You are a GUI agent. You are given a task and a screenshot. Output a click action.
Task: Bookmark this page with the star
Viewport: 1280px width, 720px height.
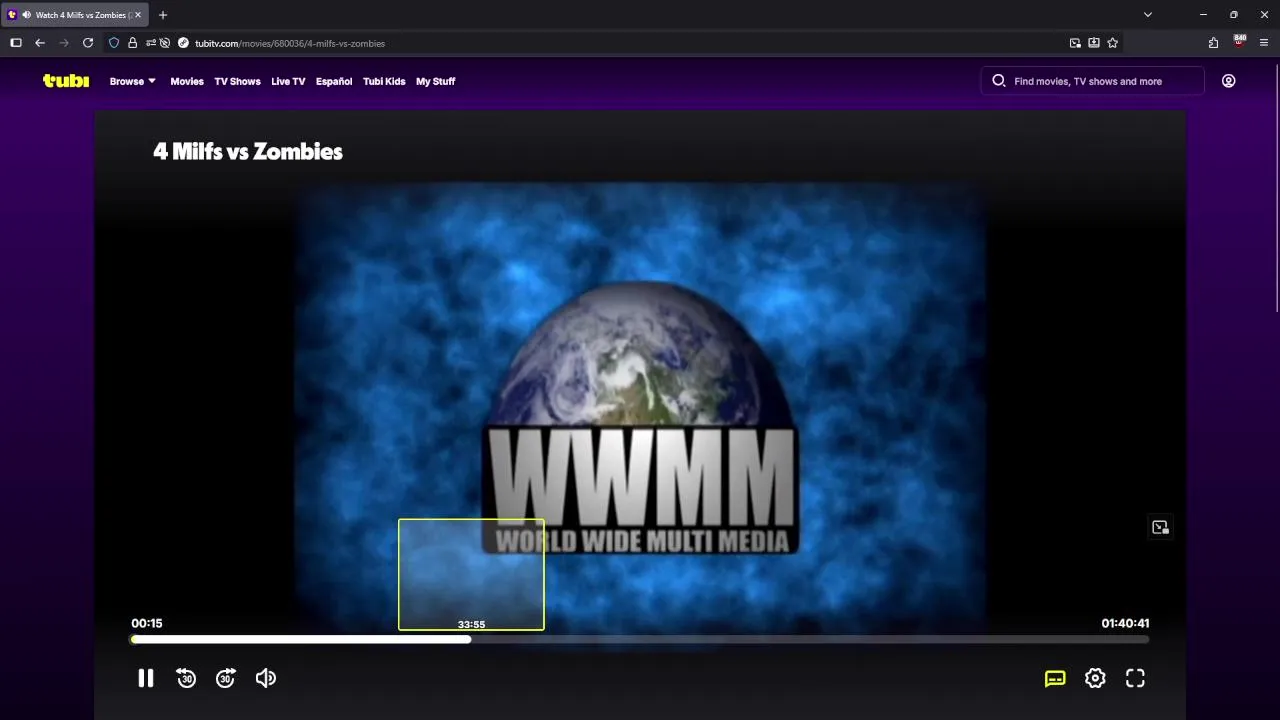[1113, 43]
